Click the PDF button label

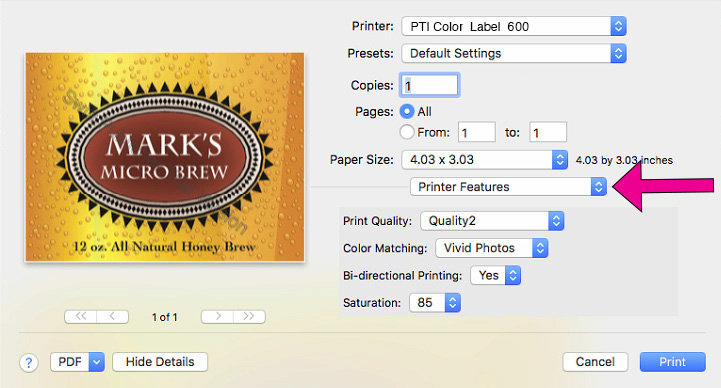click(x=70, y=362)
